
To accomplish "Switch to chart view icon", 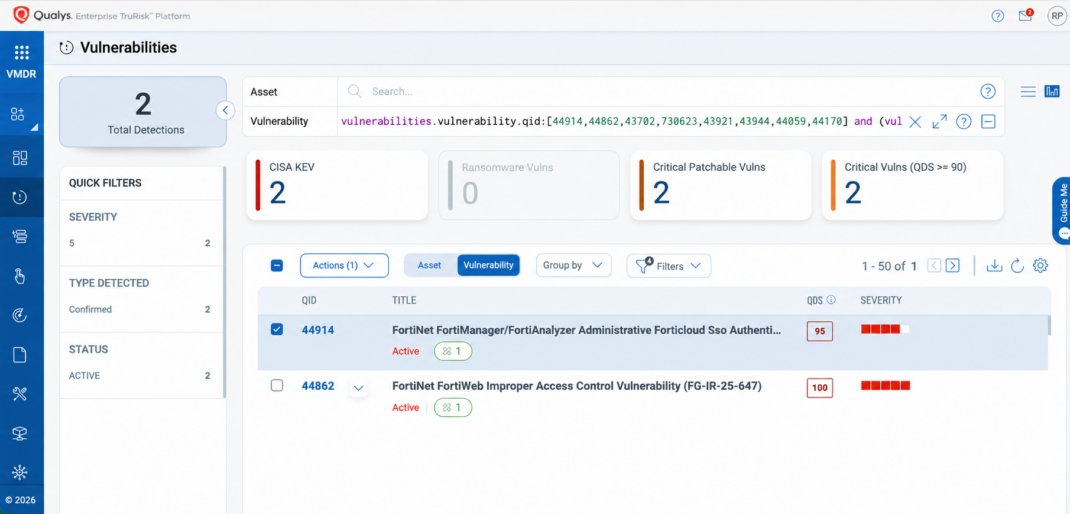I will [1052, 91].
